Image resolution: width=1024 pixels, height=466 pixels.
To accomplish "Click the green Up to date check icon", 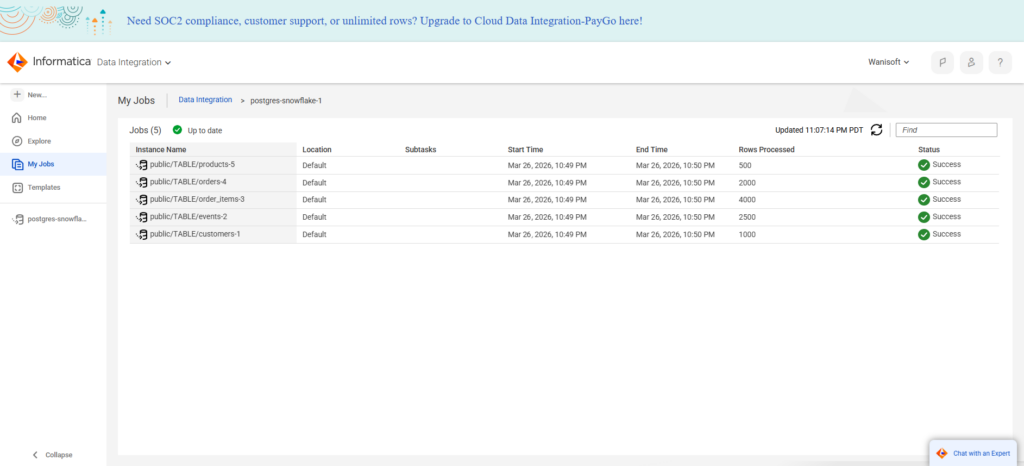I will (x=178, y=130).
